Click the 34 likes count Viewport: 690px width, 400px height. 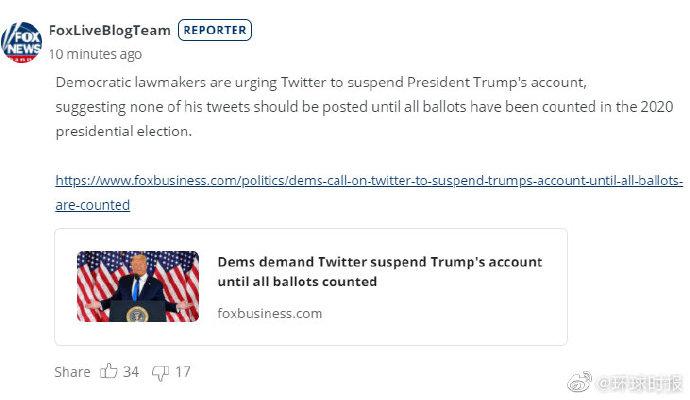(x=131, y=372)
